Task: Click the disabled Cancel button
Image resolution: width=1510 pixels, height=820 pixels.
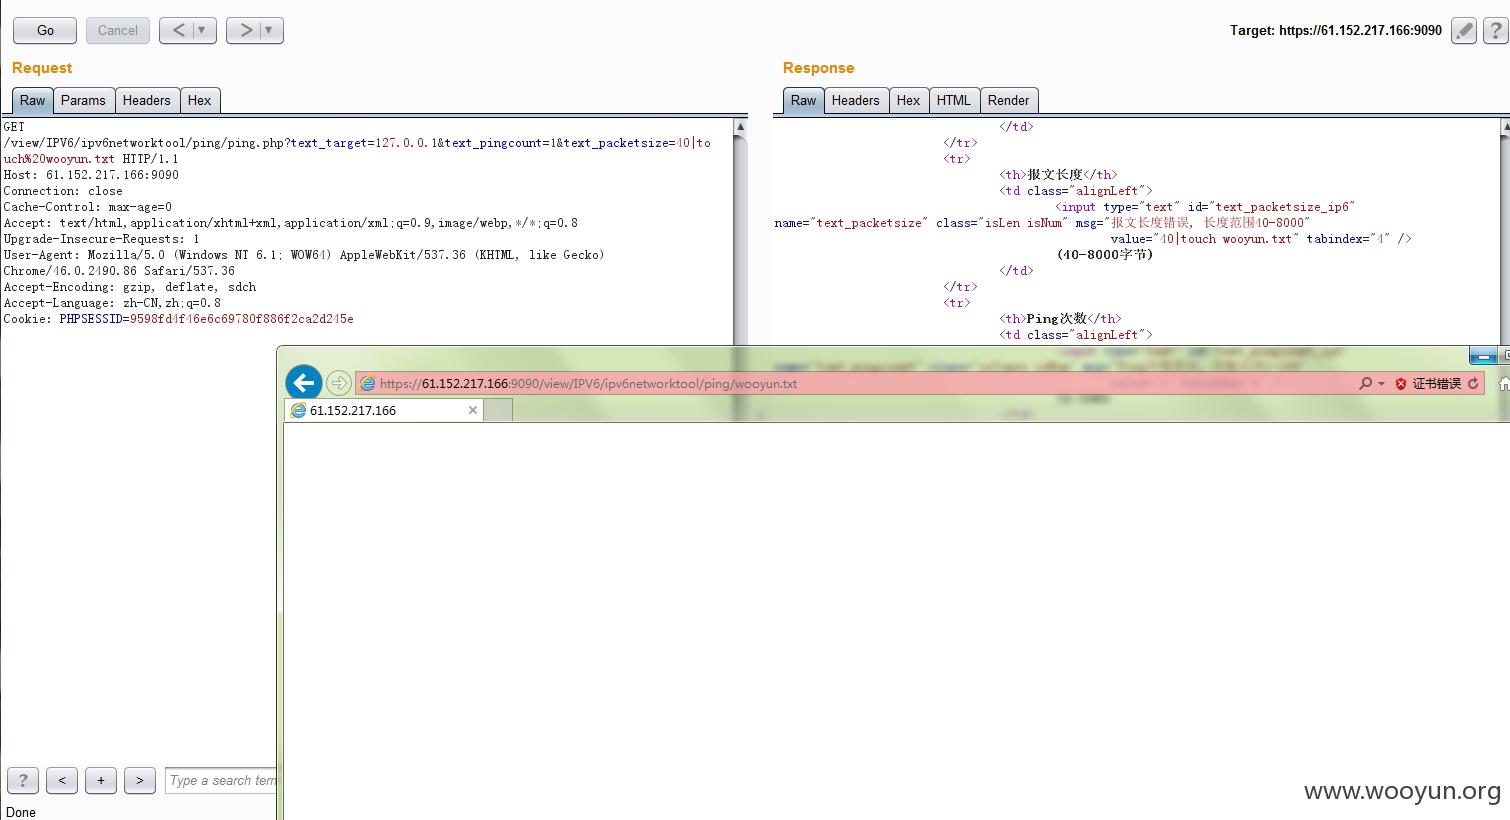Action: pyautogui.click(x=118, y=30)
